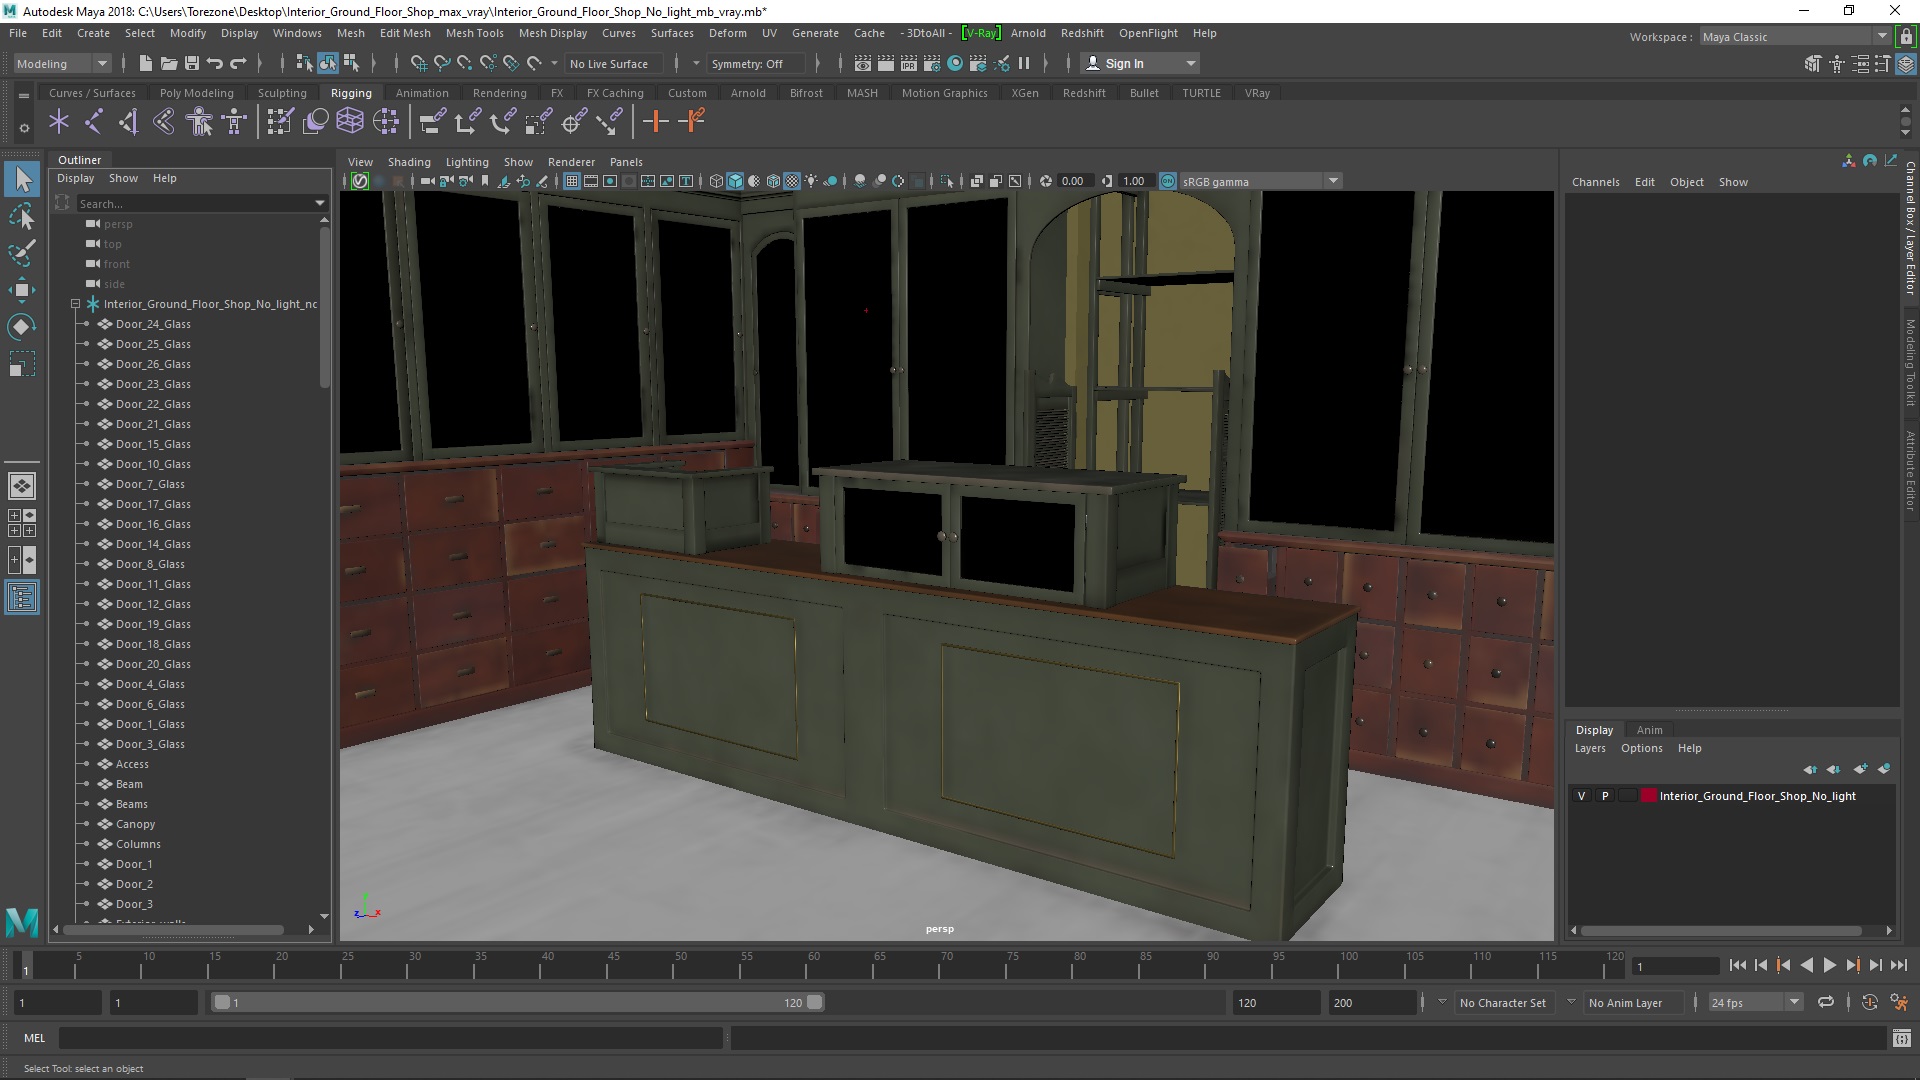Select the arrow Select Tool in toolbox
Screen dimensions: 1920x1080
[x=22, y=180]
